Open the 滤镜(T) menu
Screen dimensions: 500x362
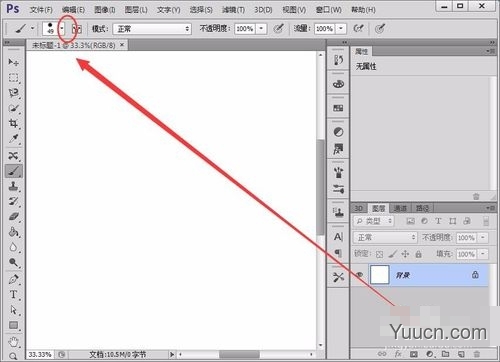233,10
